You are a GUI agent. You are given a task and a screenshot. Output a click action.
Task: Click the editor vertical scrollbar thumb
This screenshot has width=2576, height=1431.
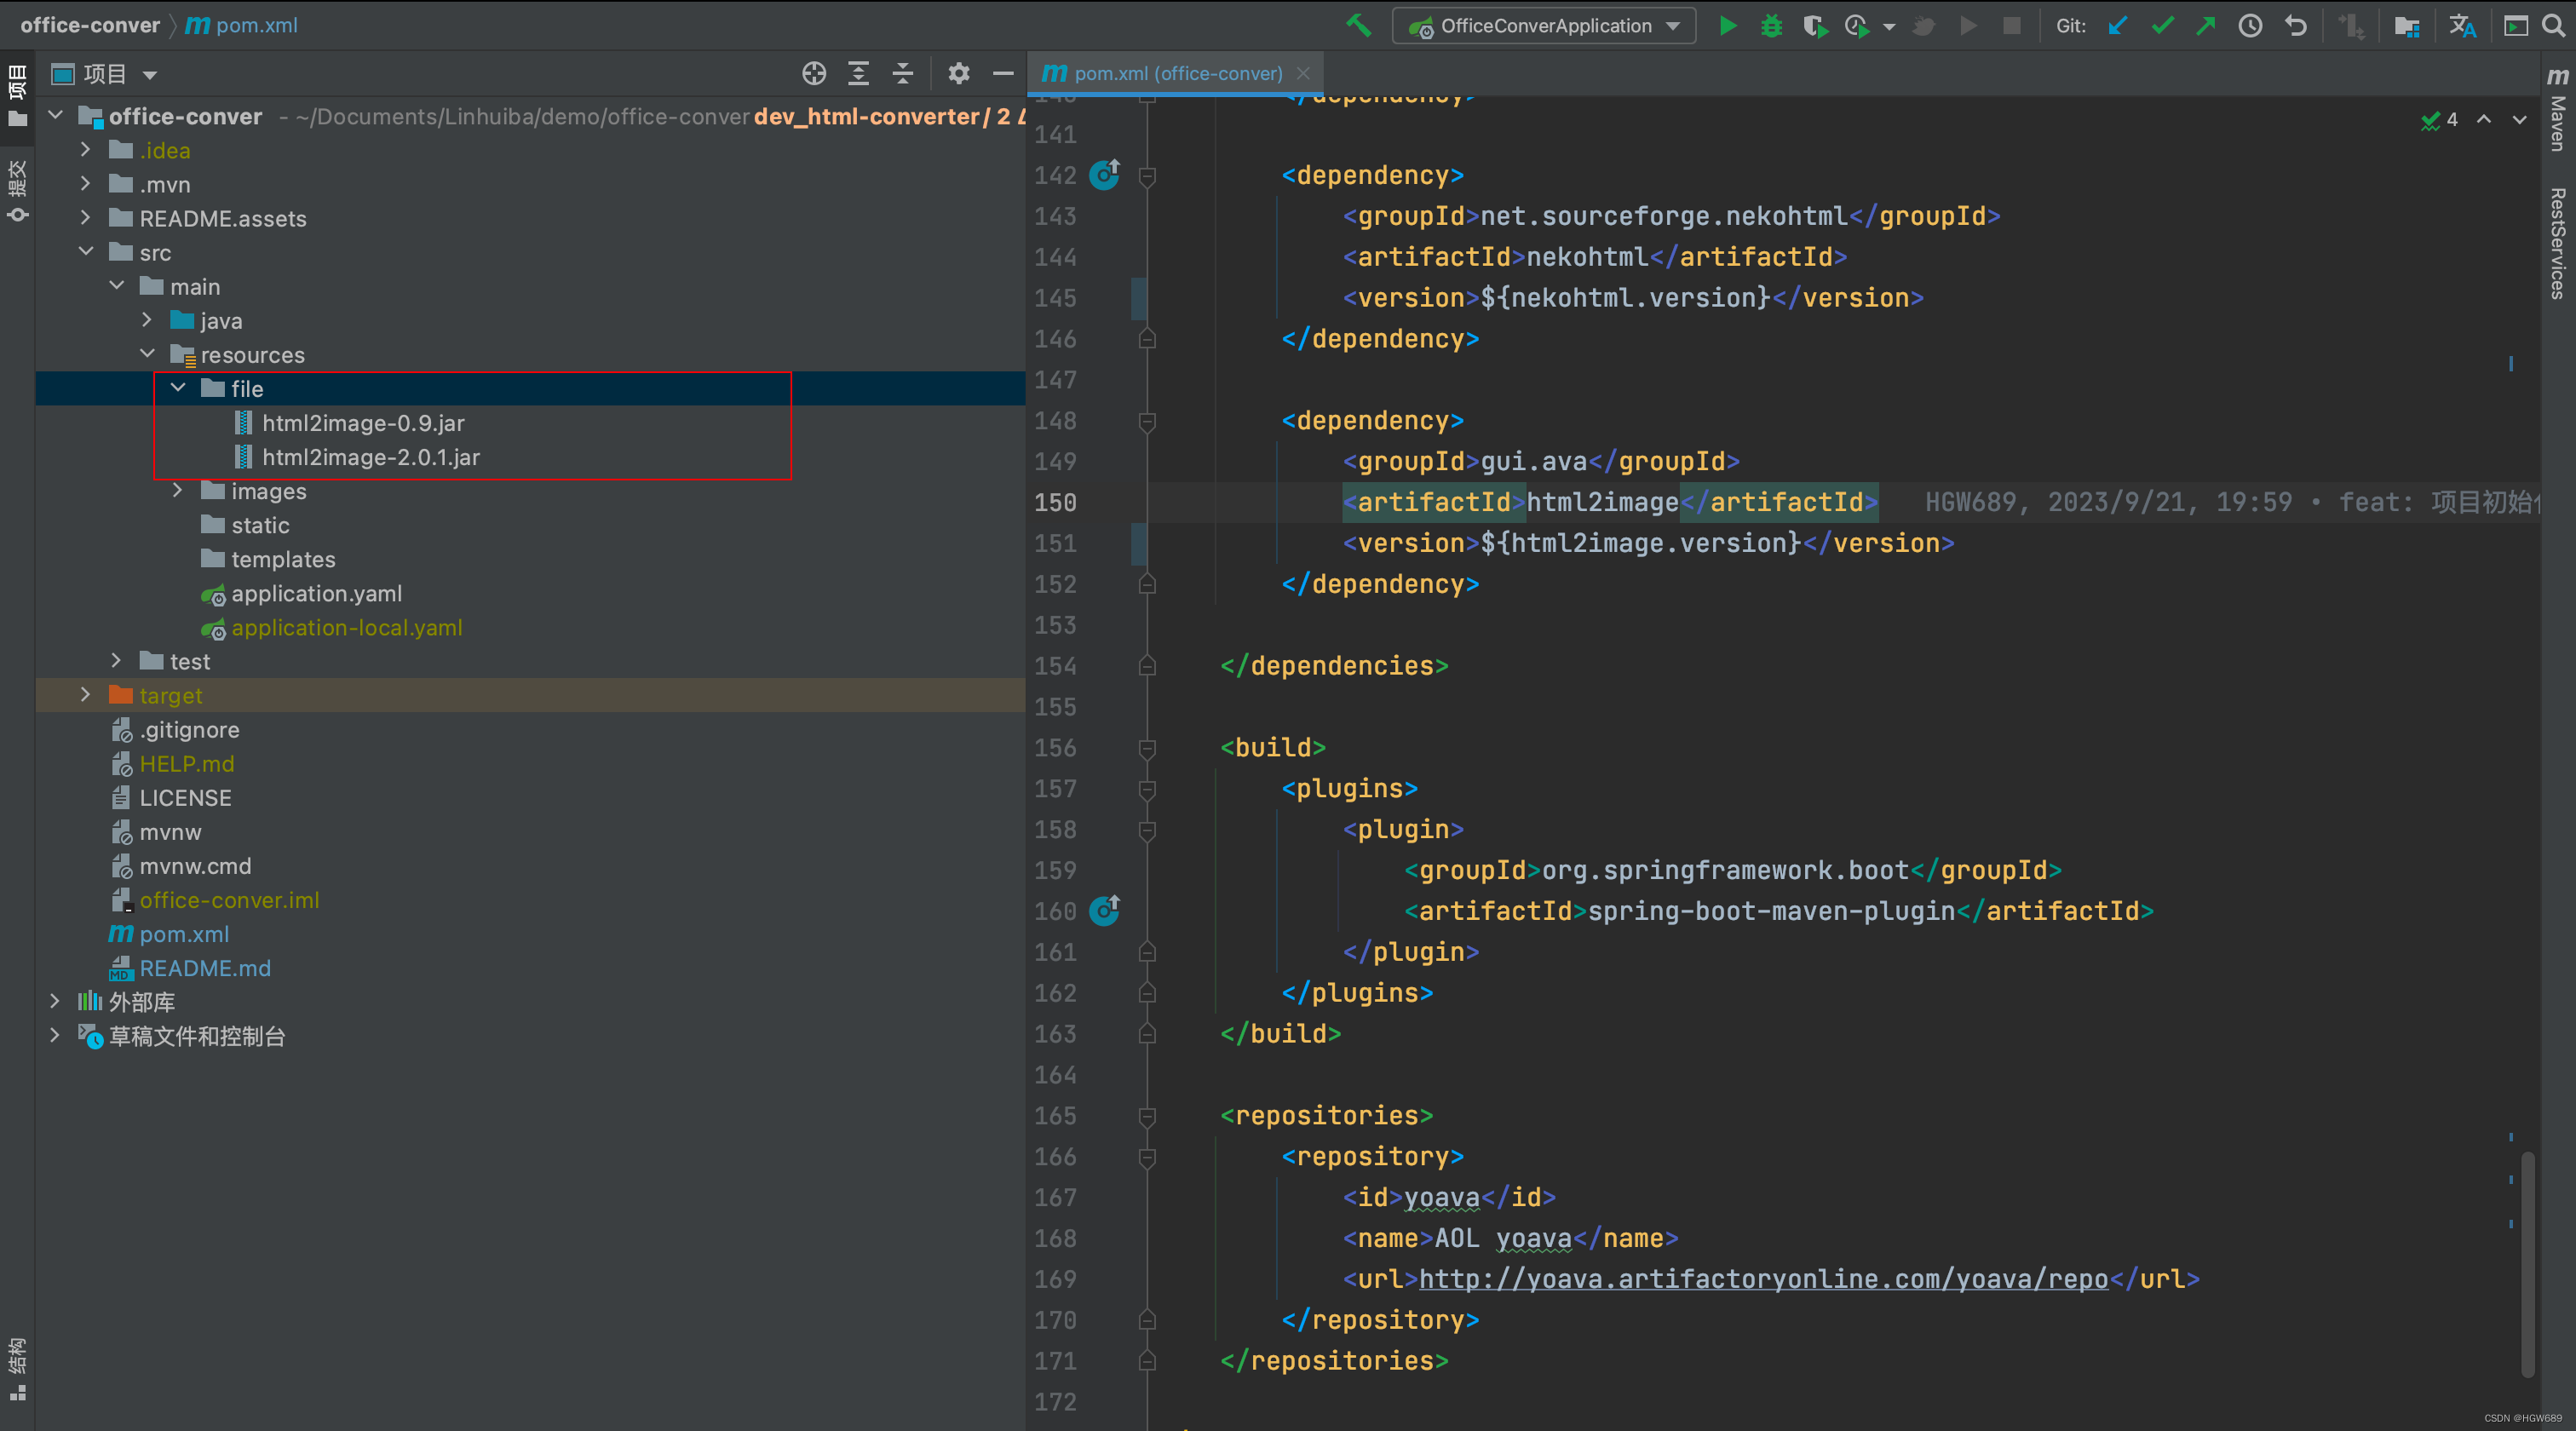click(2529, 1264)
